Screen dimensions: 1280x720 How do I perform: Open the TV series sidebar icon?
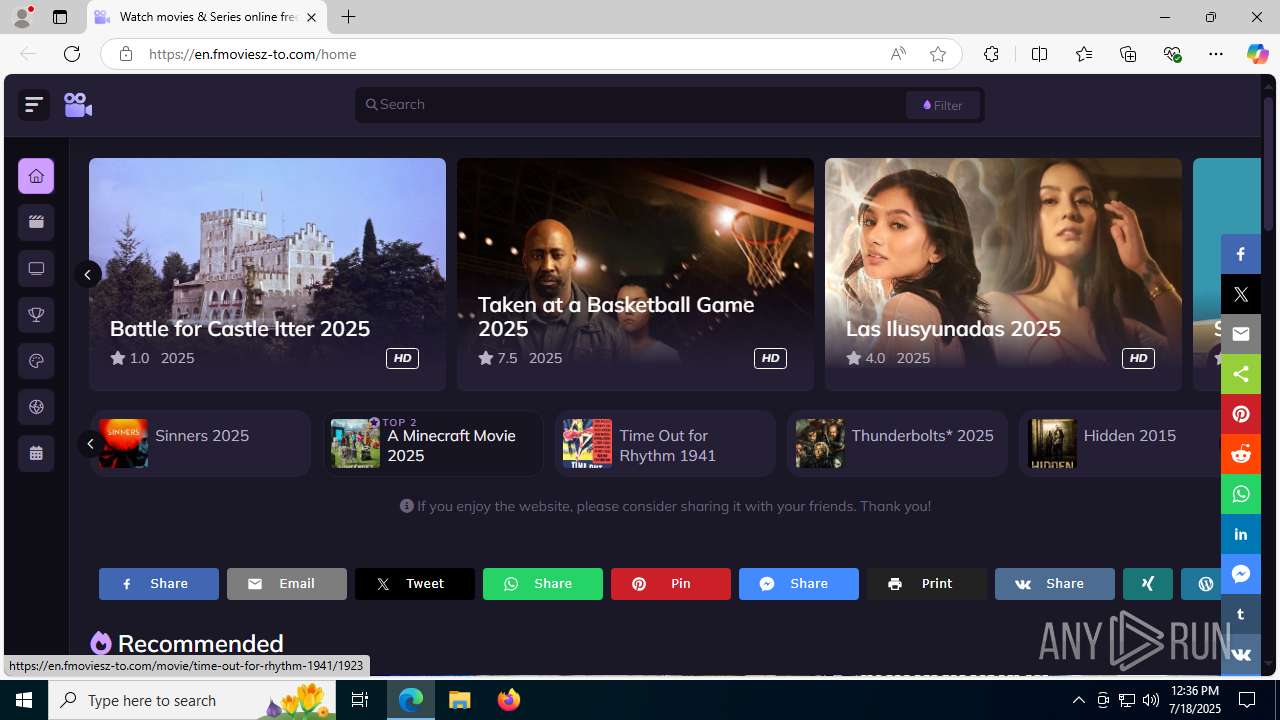(x=36, y=268)
